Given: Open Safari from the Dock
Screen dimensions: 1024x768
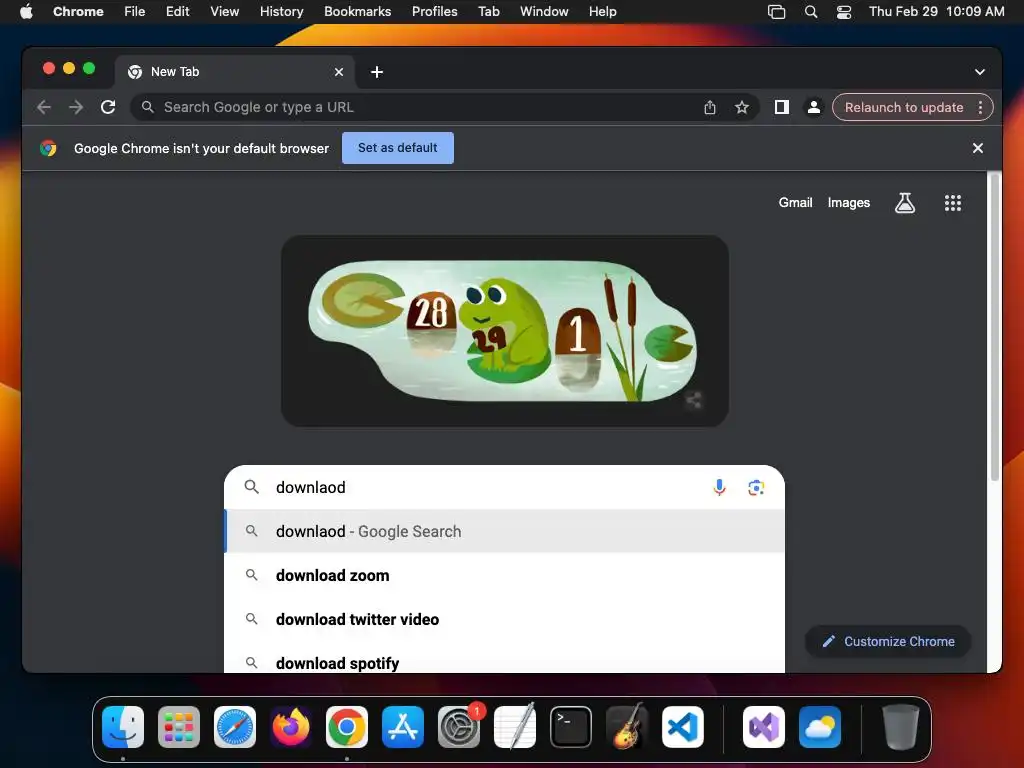Looking at the screenshot, I should [234, 727].
